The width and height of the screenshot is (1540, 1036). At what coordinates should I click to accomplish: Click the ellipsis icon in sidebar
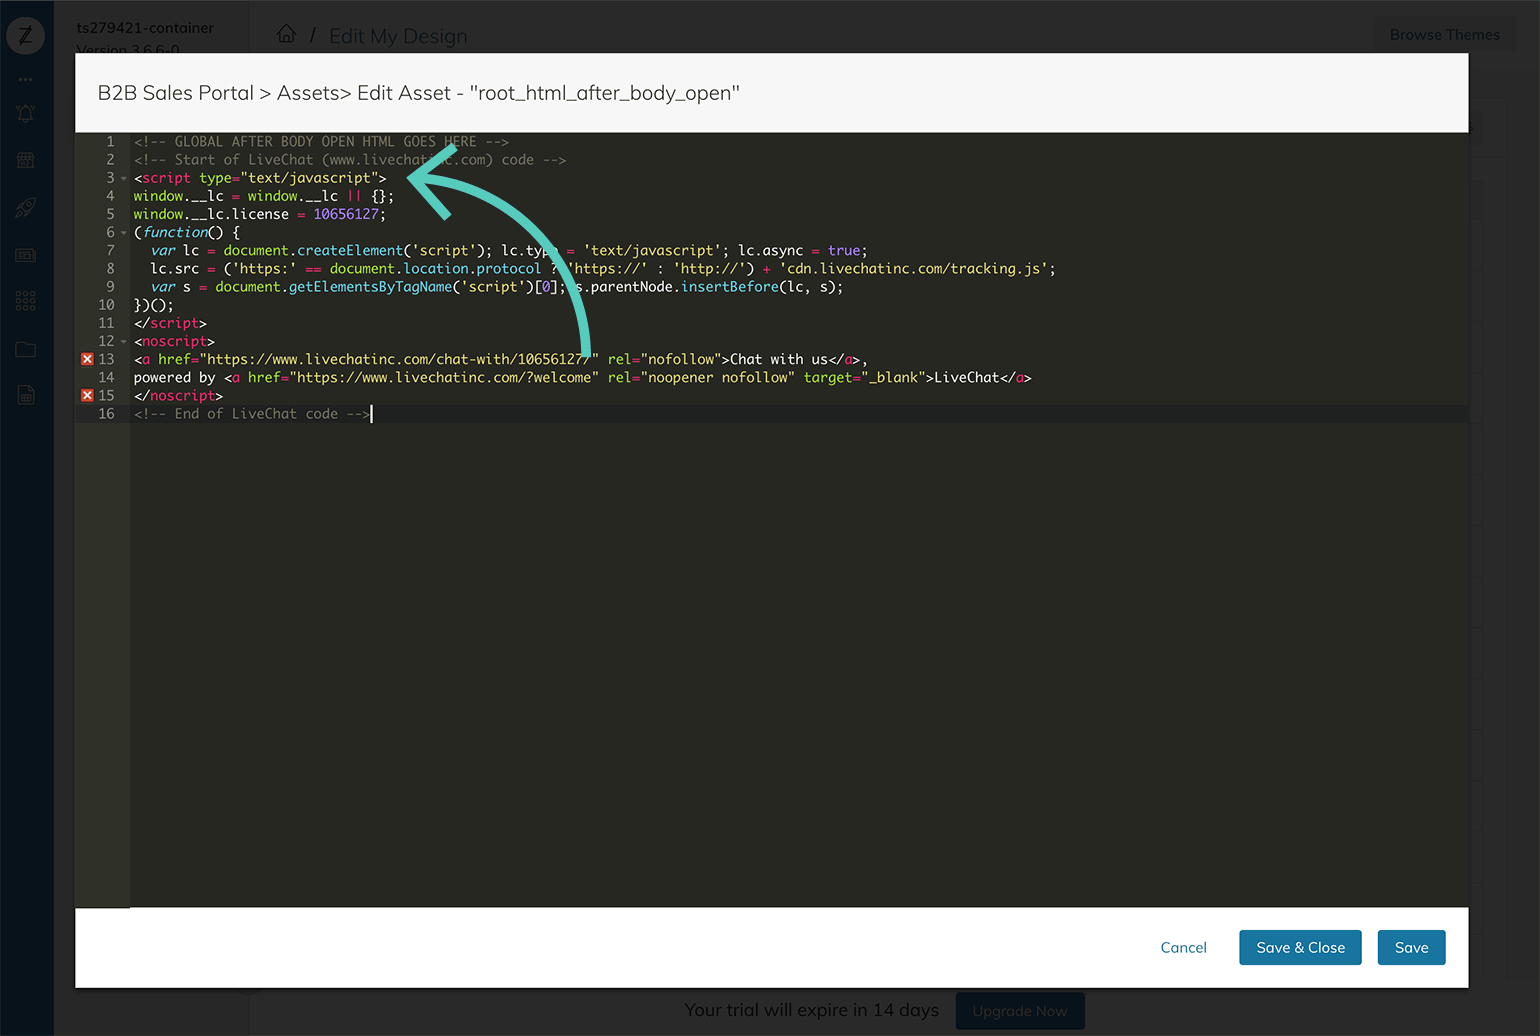tap(26, 79)
